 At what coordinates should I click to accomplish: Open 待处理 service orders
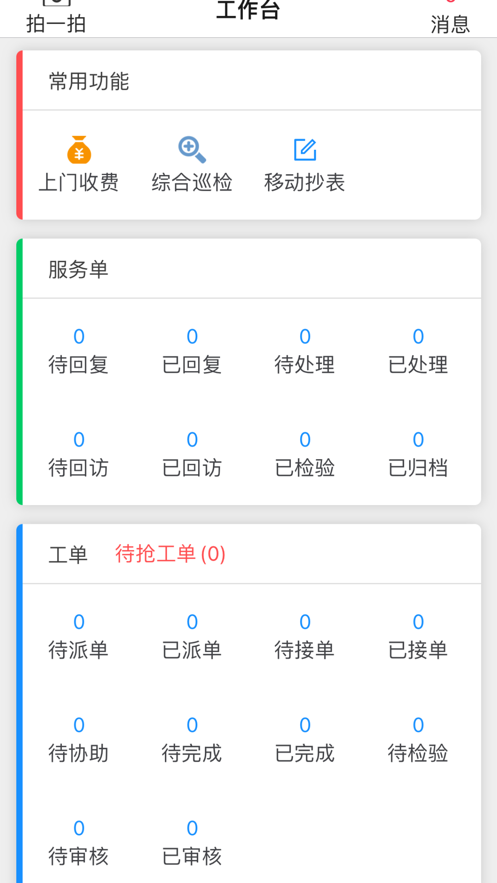(x=305, y=351)
